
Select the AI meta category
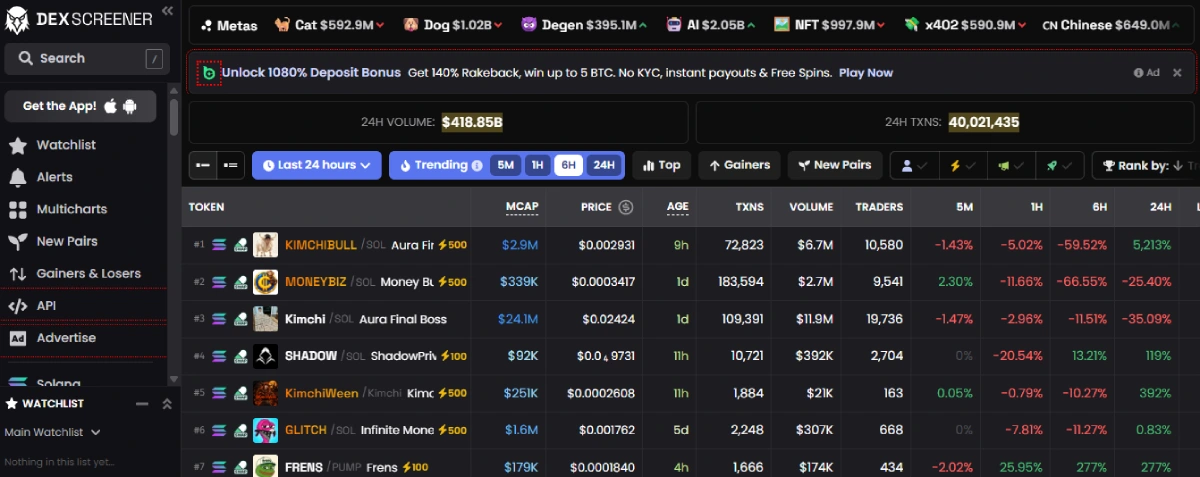712,25
